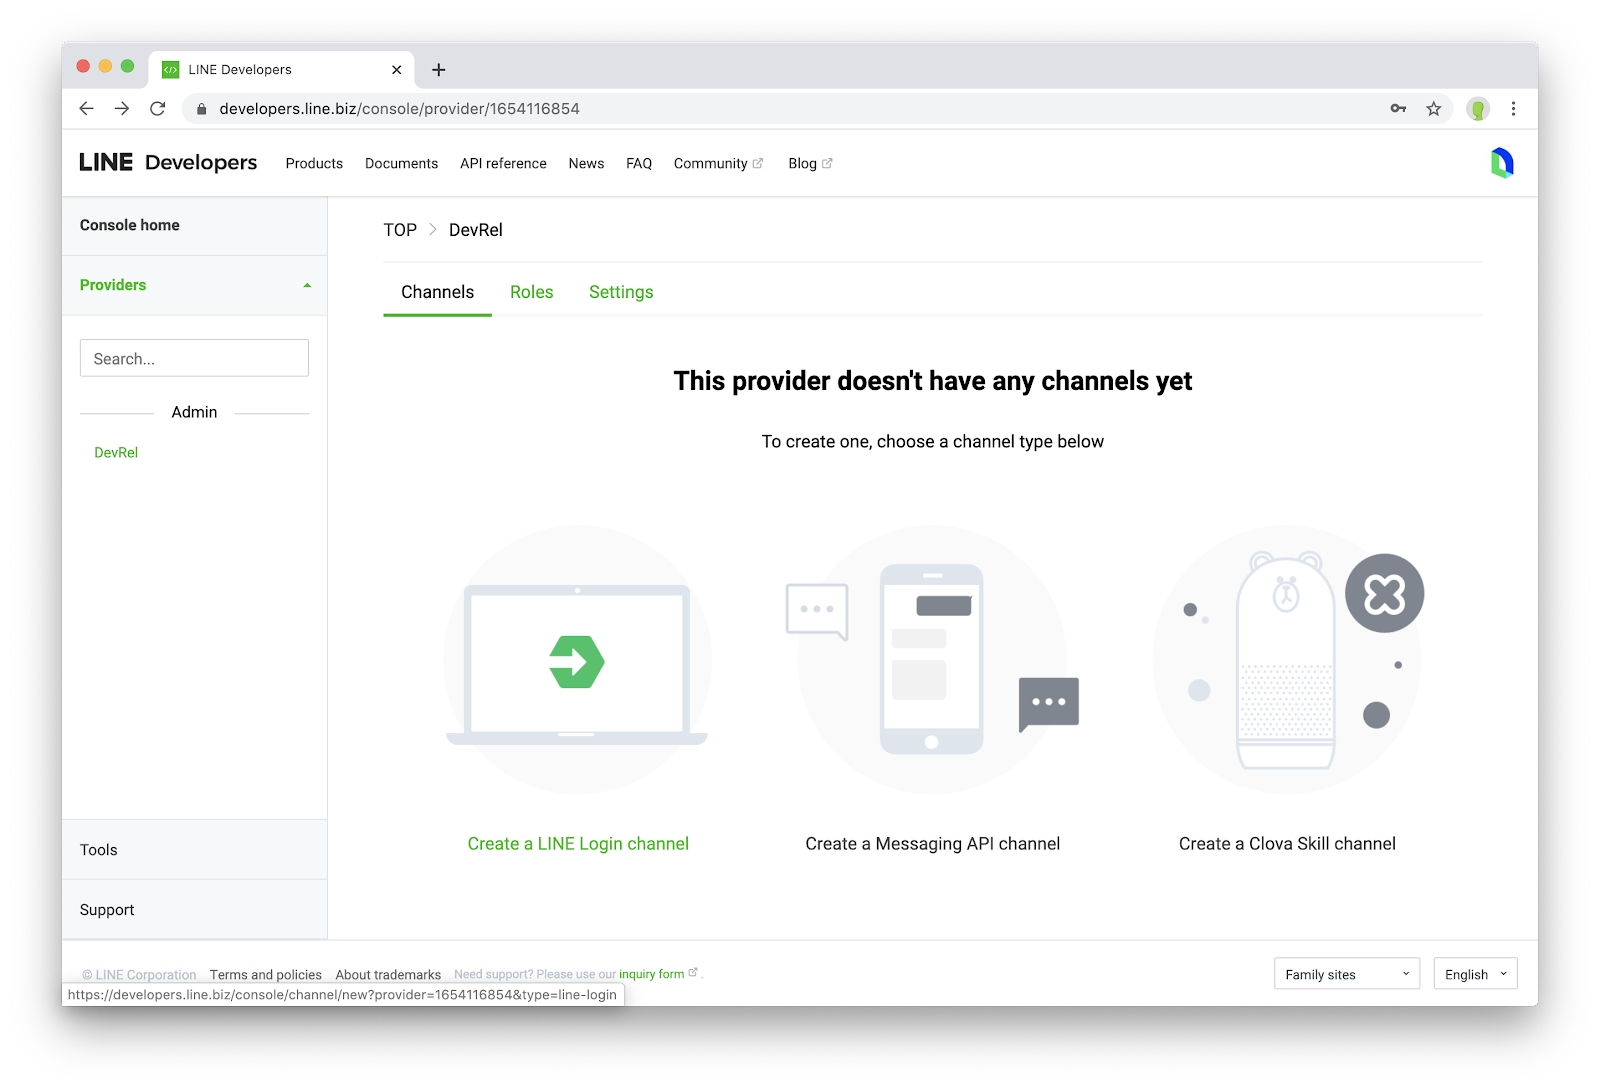Select the LINE Developers browser tab

(x=281, y=70)
